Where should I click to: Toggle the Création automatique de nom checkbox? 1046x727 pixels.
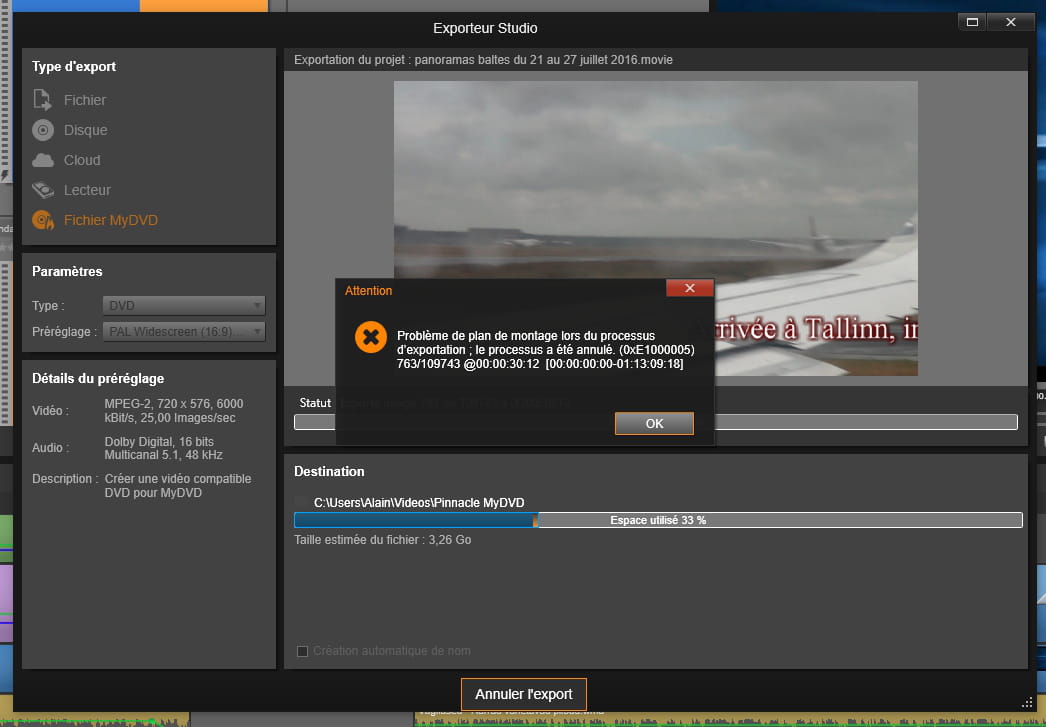click(x=302, y=651)
